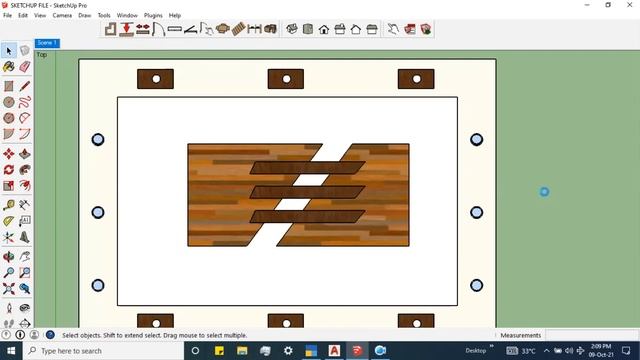Open the Camera menu
This screenshot has height=360, width=640.
click(x=62, y=15)
